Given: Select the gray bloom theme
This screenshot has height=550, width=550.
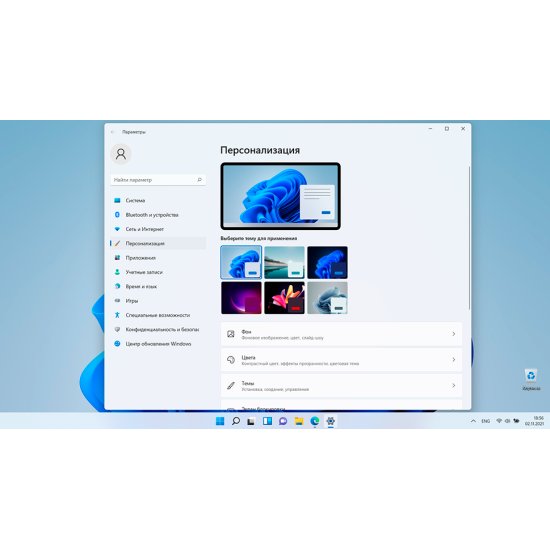Looking at the screenshot, I should coord(327,298).
